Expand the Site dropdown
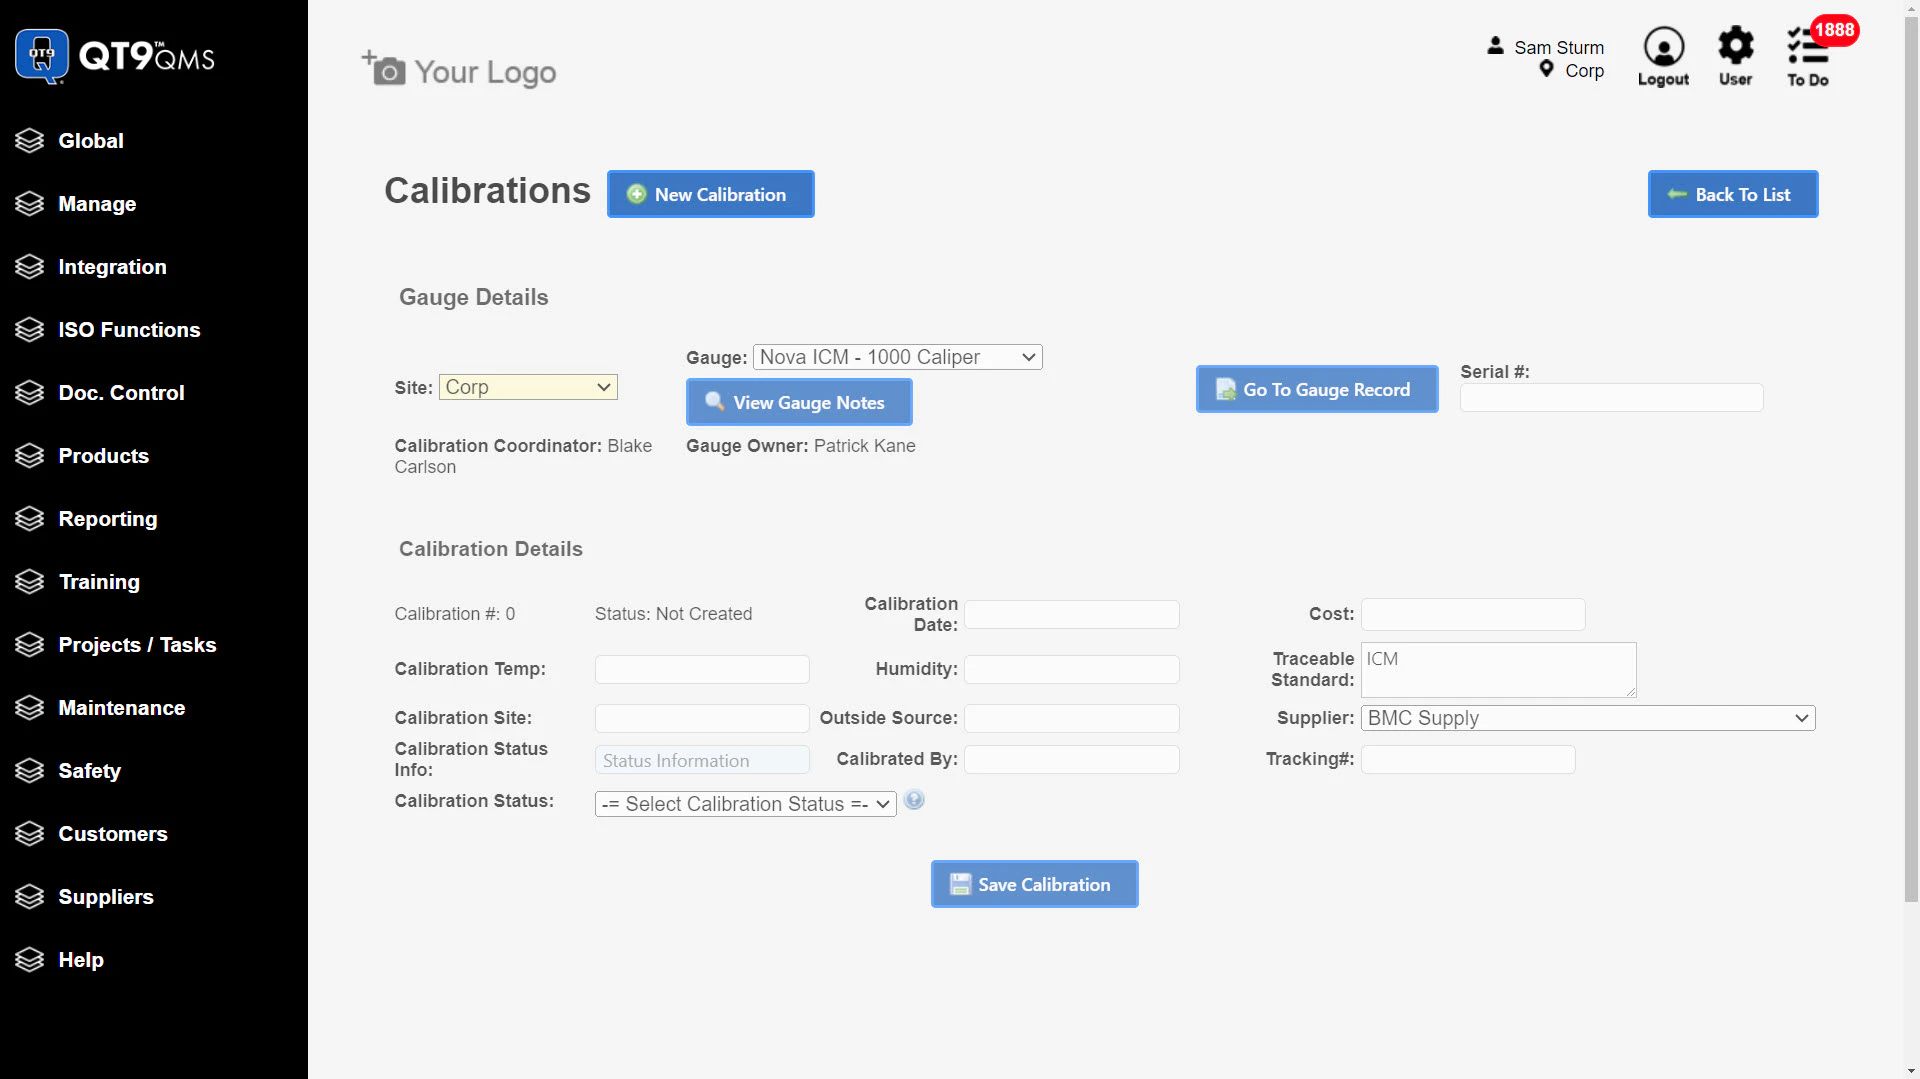The width and height of the screenshot is (1920, 1079). [x=528, y=387]
